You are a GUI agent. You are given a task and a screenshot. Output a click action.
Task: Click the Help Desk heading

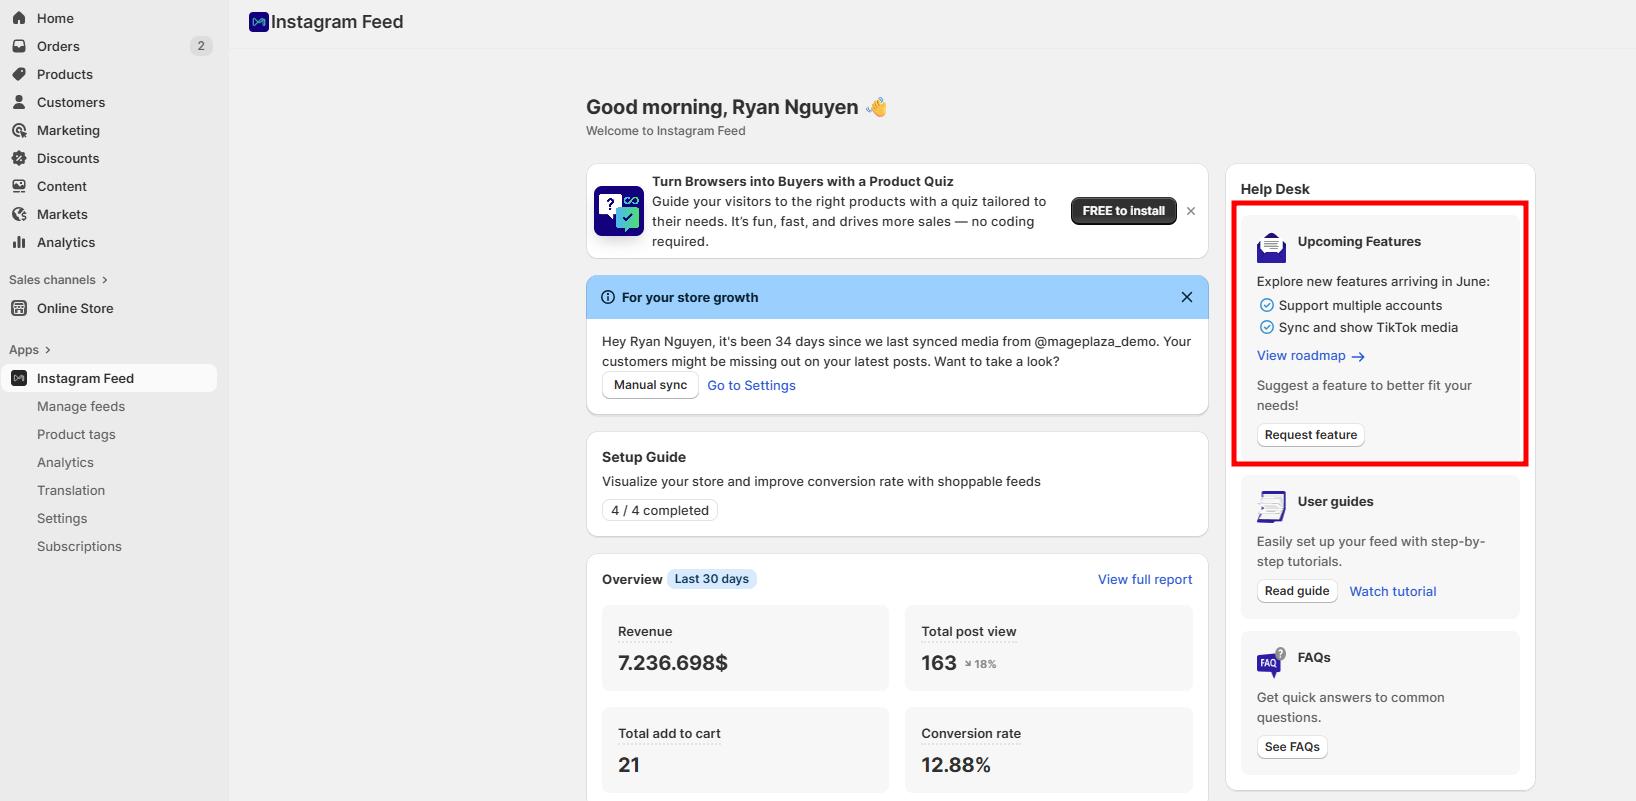coord(1275,189)
